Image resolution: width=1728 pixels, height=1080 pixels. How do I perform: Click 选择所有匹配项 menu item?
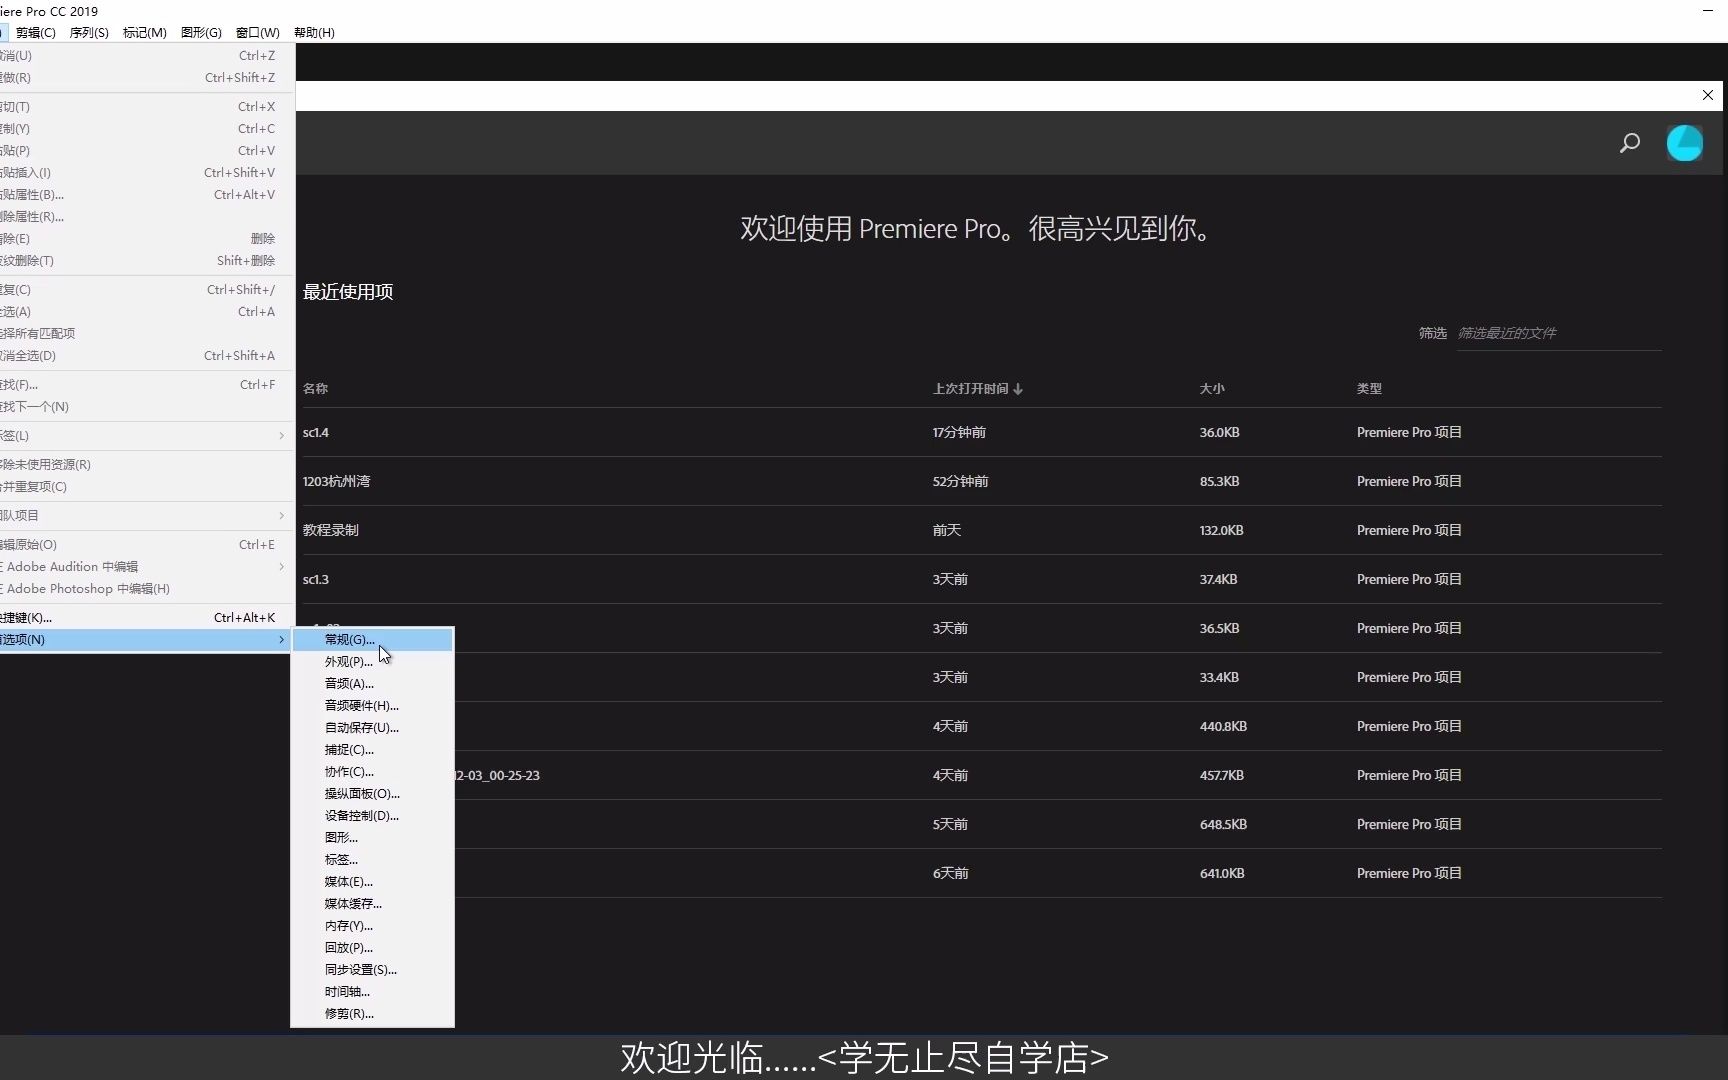pyautogui.click(x=145, y=333)
